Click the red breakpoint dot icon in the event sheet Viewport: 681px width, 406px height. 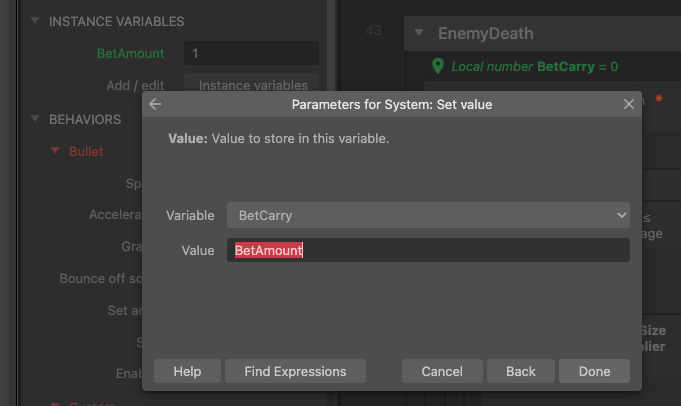[x=659, y=98]
